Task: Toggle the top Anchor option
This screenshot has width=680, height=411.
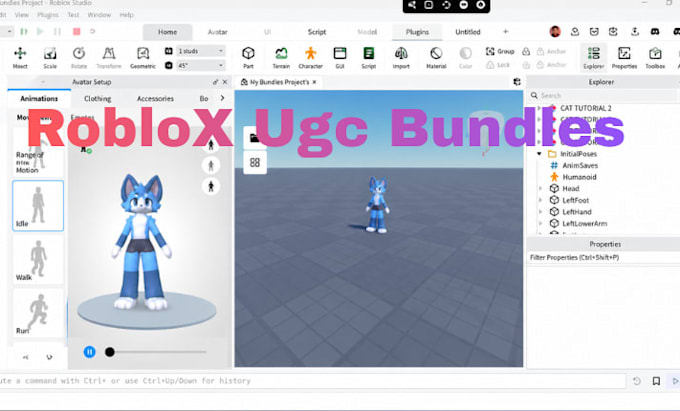Action: (x=551, y=51)
